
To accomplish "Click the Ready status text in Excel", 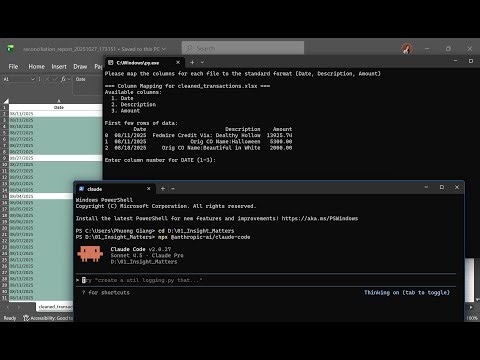I will click(x=10, y=318).
